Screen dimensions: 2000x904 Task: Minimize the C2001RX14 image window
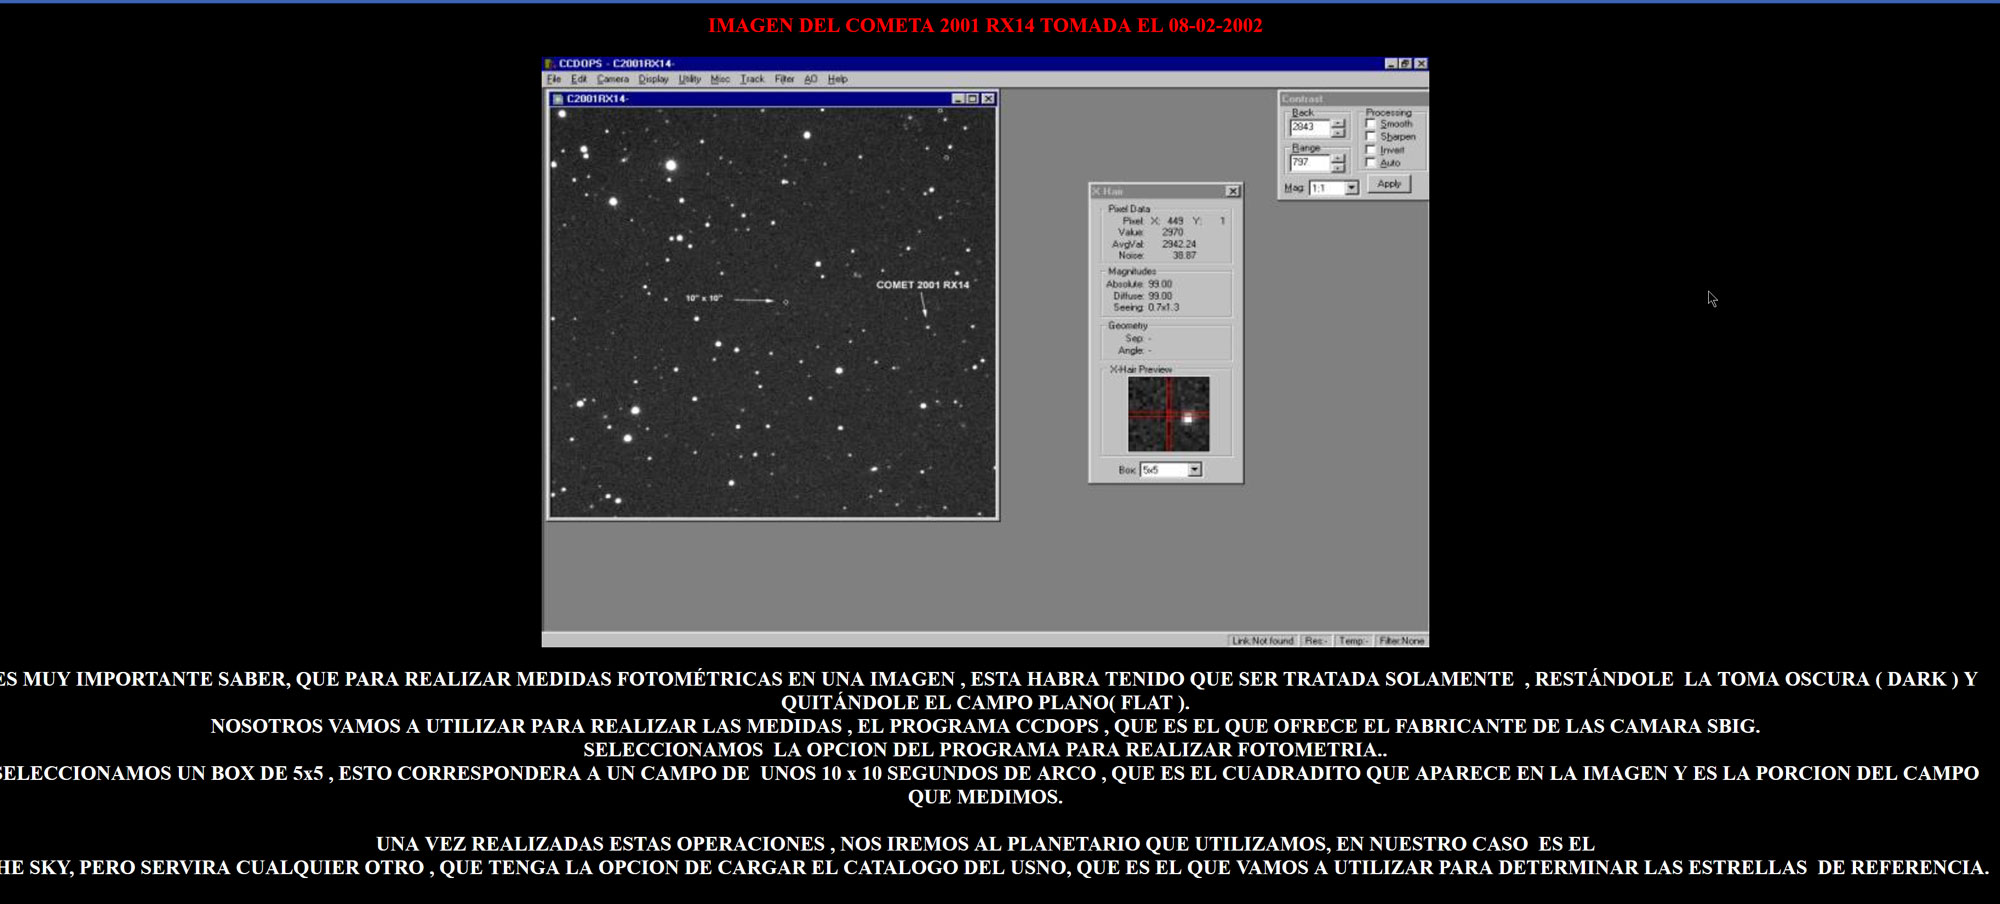point(959,99)
